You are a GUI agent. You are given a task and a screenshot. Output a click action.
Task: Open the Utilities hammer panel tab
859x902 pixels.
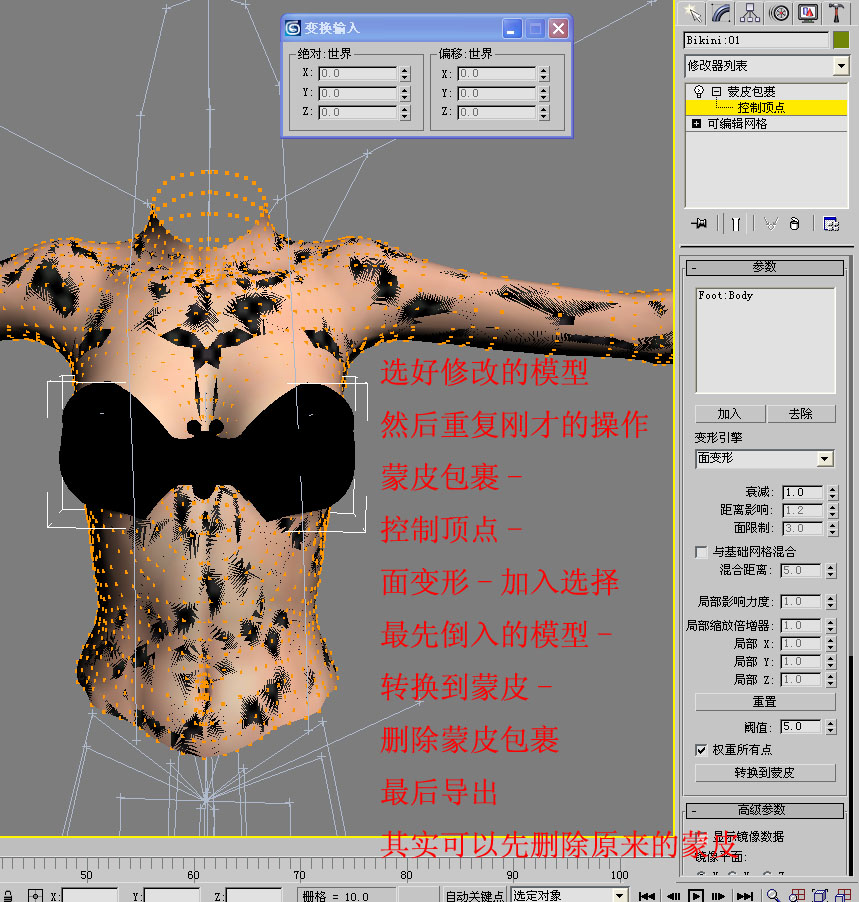click(838, 13)
